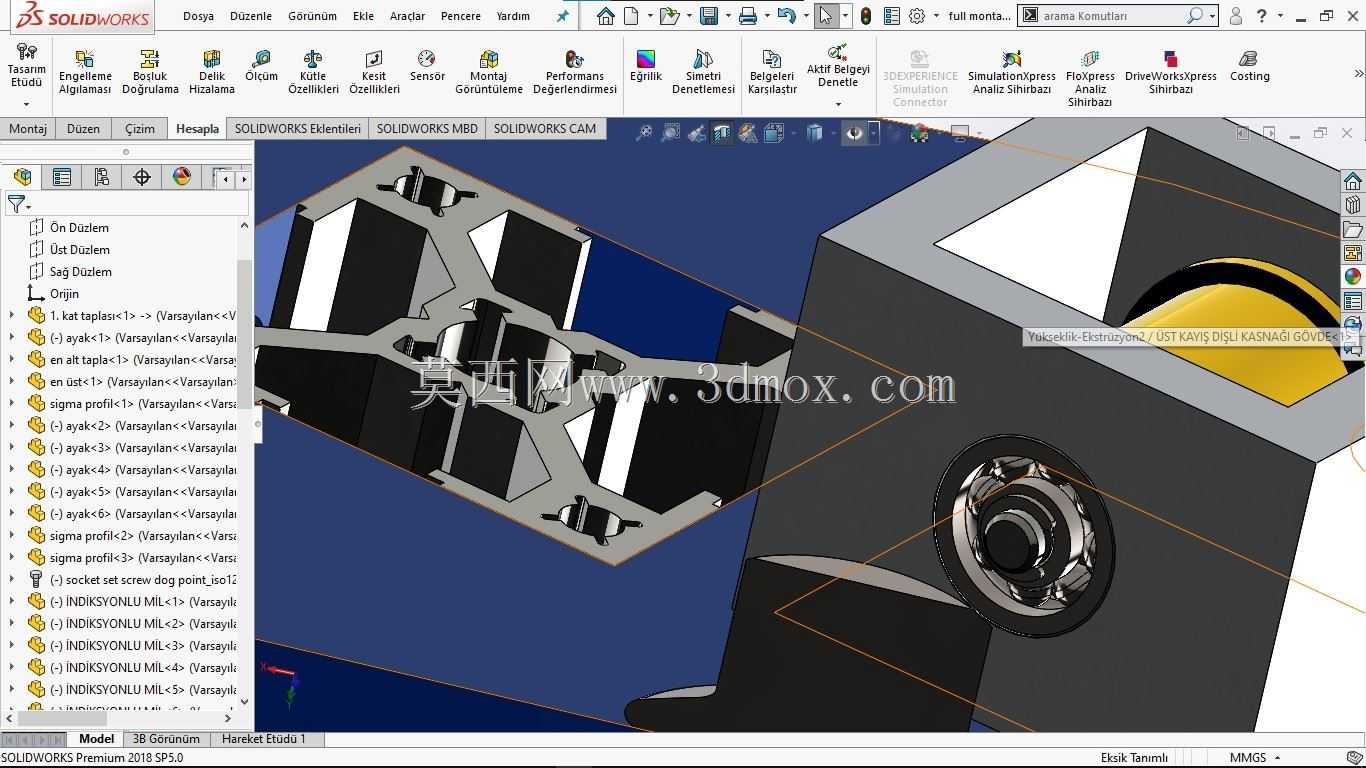Open Tasarım Etüdü tool
Viewport: 1366px width, 768px height.
[x=27, y=66]
